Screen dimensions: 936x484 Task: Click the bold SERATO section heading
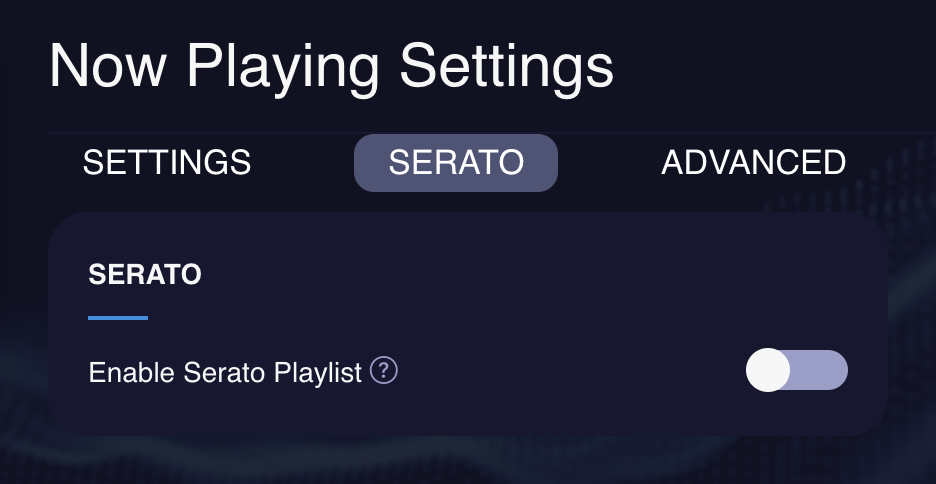pos(145,275)
